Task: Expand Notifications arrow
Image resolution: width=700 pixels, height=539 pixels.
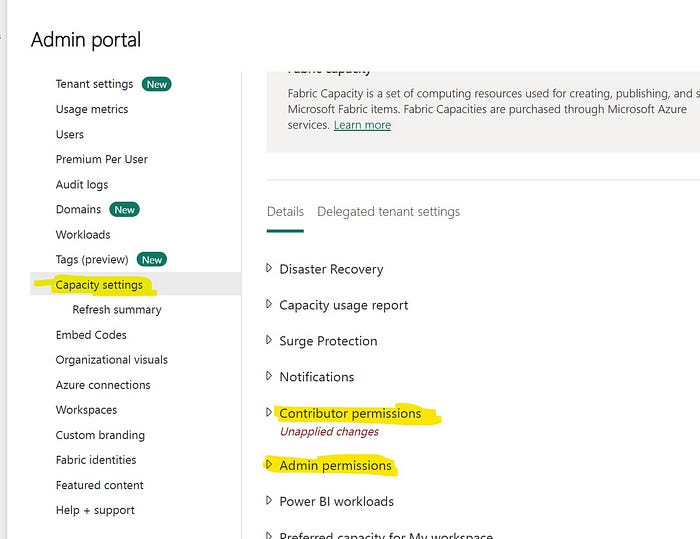Action: coord(269,376)
